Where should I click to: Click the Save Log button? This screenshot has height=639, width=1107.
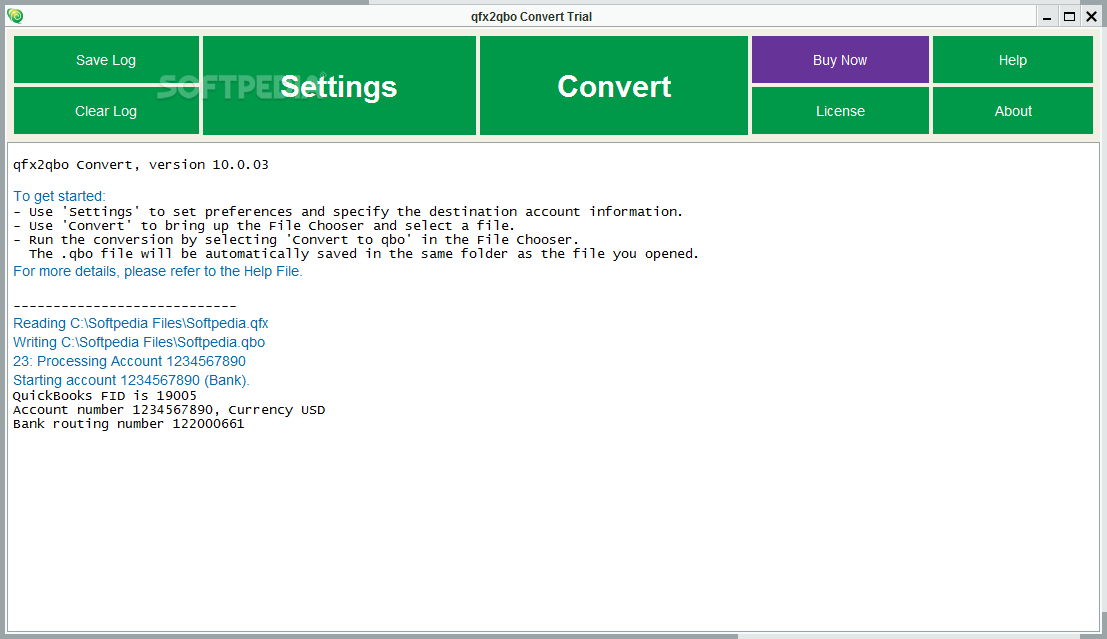(106, 60)
